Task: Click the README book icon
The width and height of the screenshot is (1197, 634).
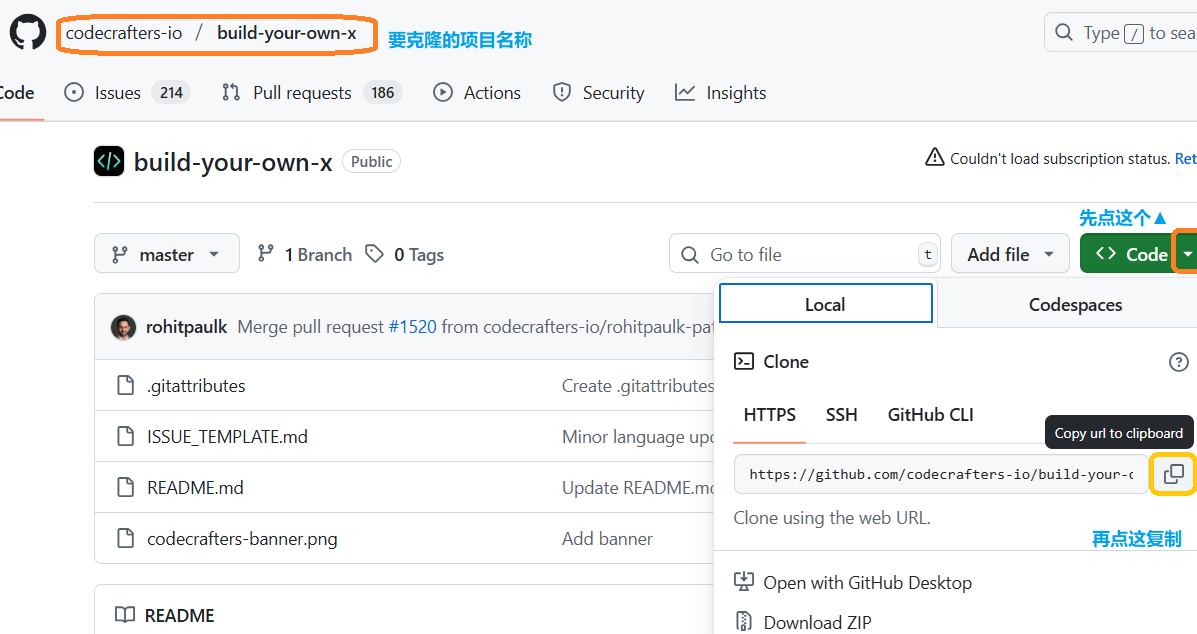Action: click(124, 615)
